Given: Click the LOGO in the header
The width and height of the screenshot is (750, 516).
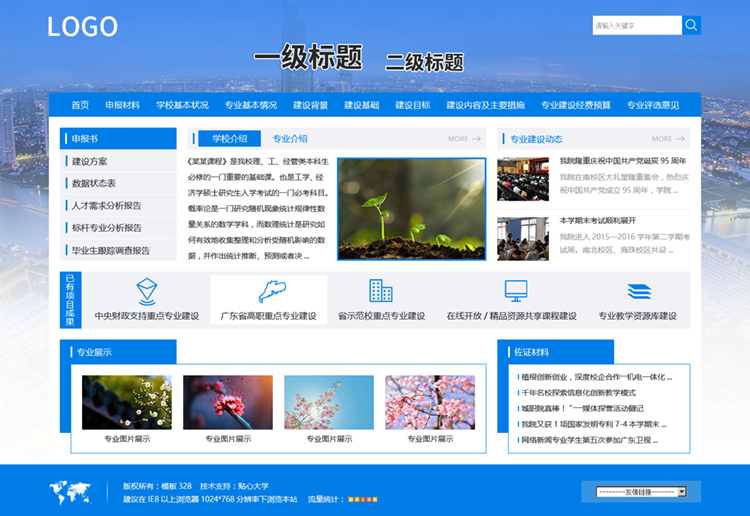Looking at the screenshot, I should point(82,27).
